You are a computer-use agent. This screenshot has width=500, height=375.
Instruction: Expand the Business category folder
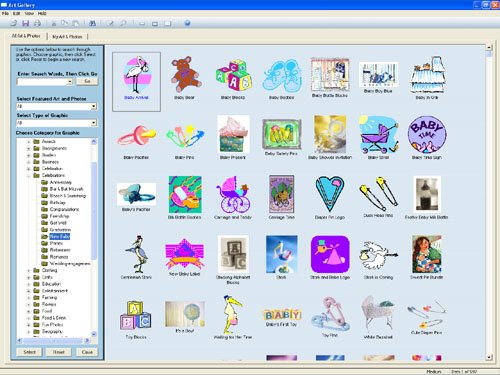pyautogui.click(x=29, y=162)
